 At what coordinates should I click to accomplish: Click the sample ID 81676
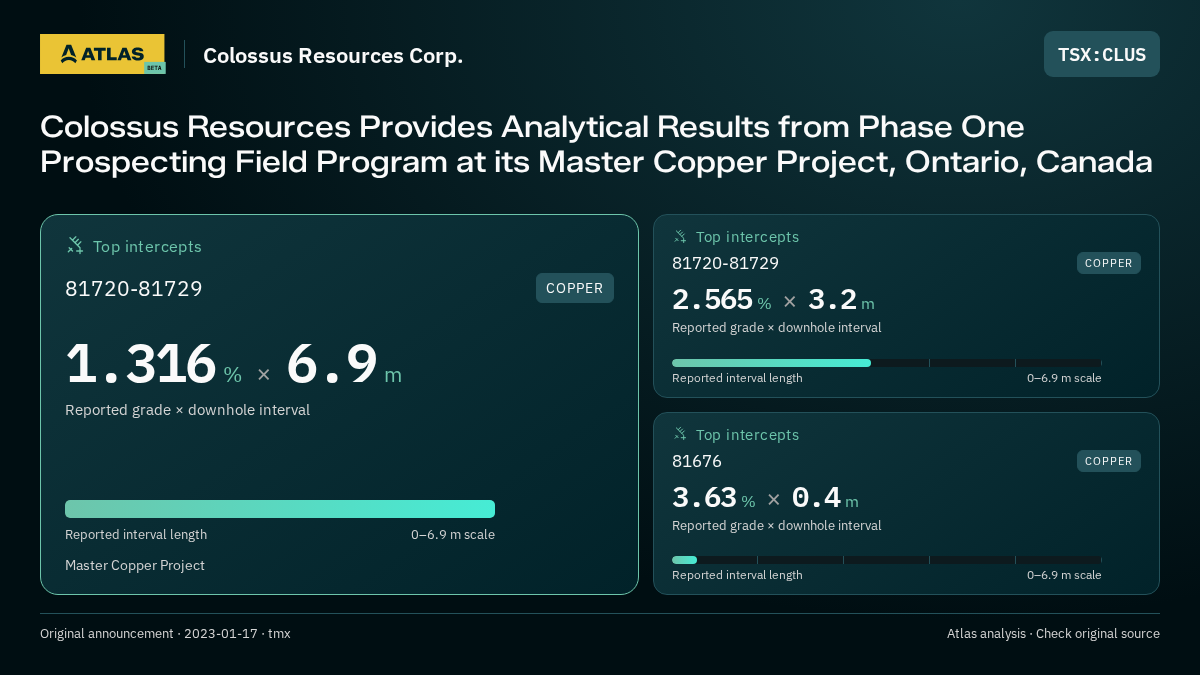point(697,461)
